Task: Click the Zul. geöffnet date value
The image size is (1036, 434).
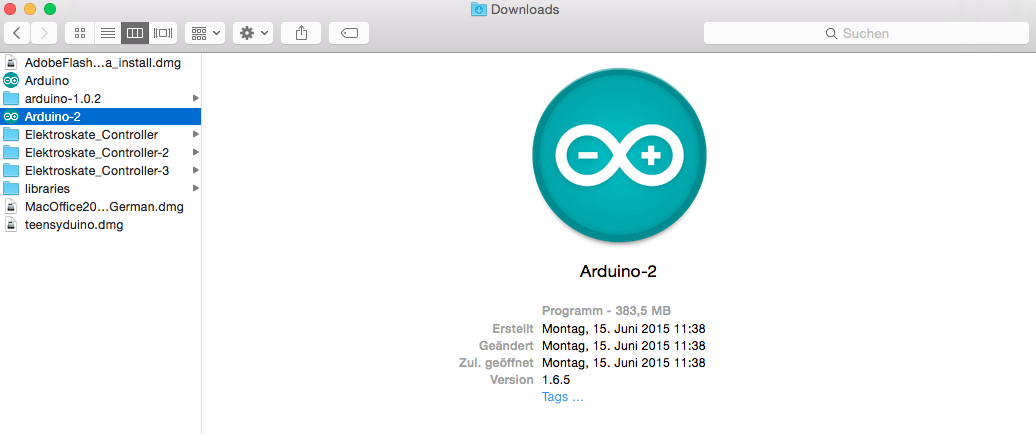Action: click(624, 363)
